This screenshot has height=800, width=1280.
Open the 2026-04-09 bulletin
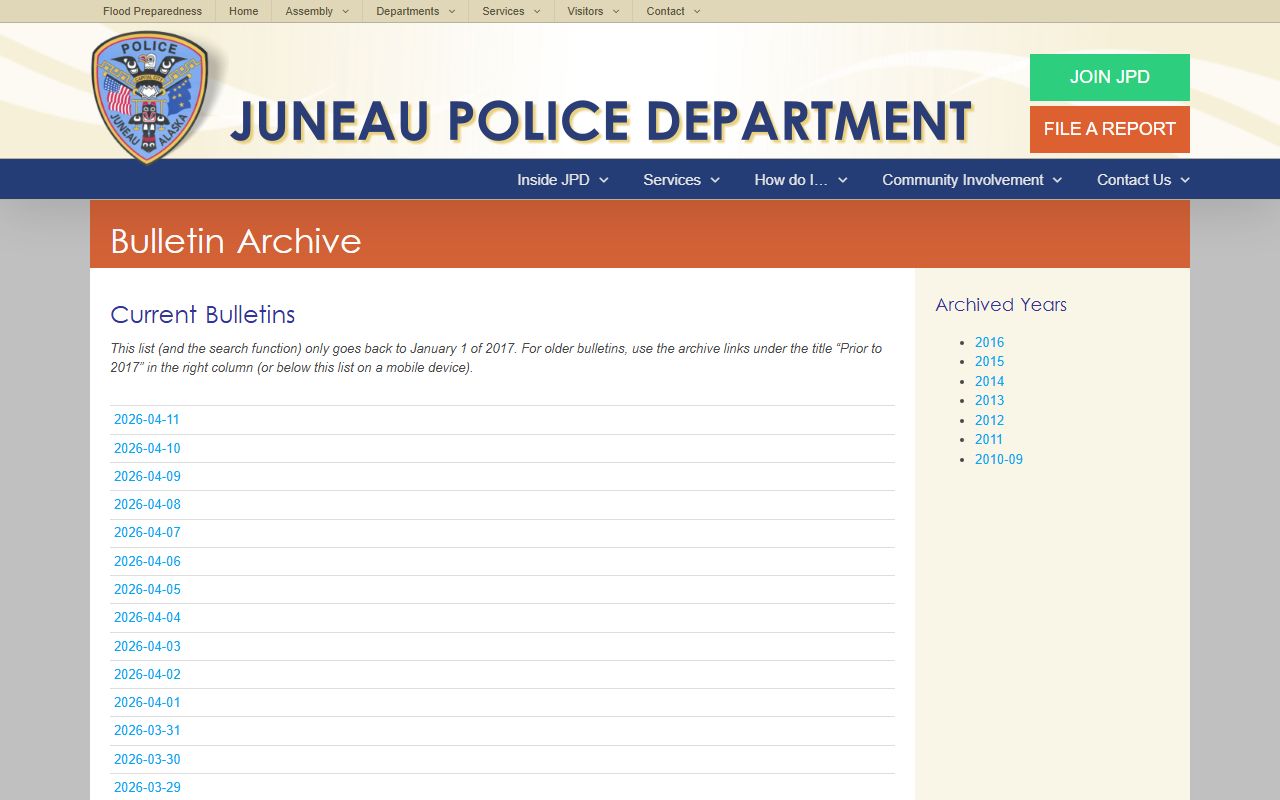(147, 476)
